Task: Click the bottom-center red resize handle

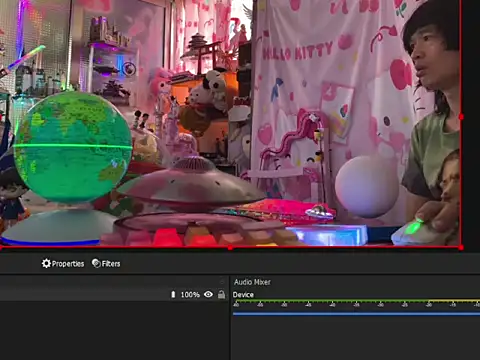Action: coord(230,248)
